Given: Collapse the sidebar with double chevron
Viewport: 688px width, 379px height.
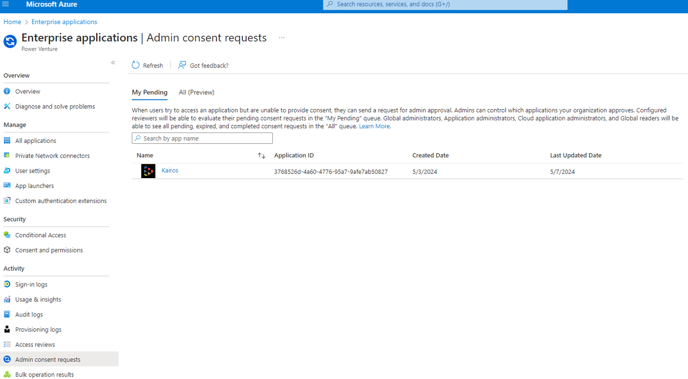Looking at the screenshot, I should (x=113, y=63).
